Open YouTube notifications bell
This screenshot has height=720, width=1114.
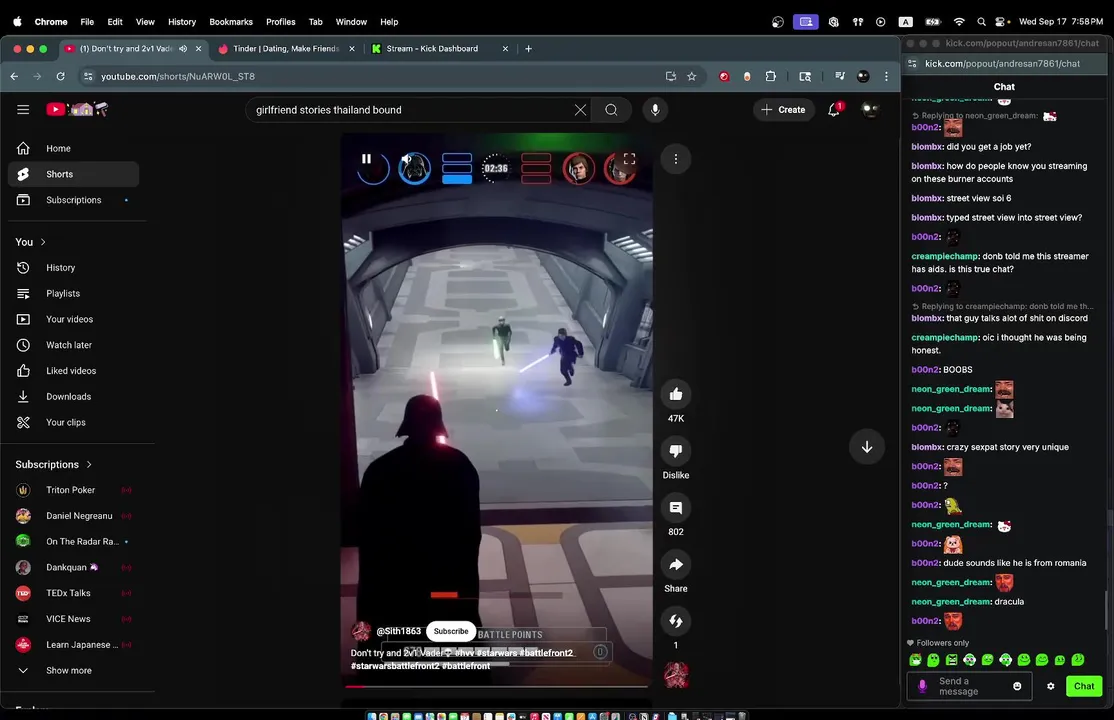coord(834,109)
